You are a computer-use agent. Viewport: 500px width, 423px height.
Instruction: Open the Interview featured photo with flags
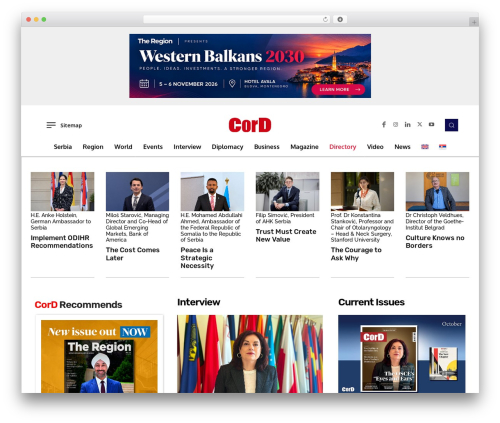click(x=250, y=354)
